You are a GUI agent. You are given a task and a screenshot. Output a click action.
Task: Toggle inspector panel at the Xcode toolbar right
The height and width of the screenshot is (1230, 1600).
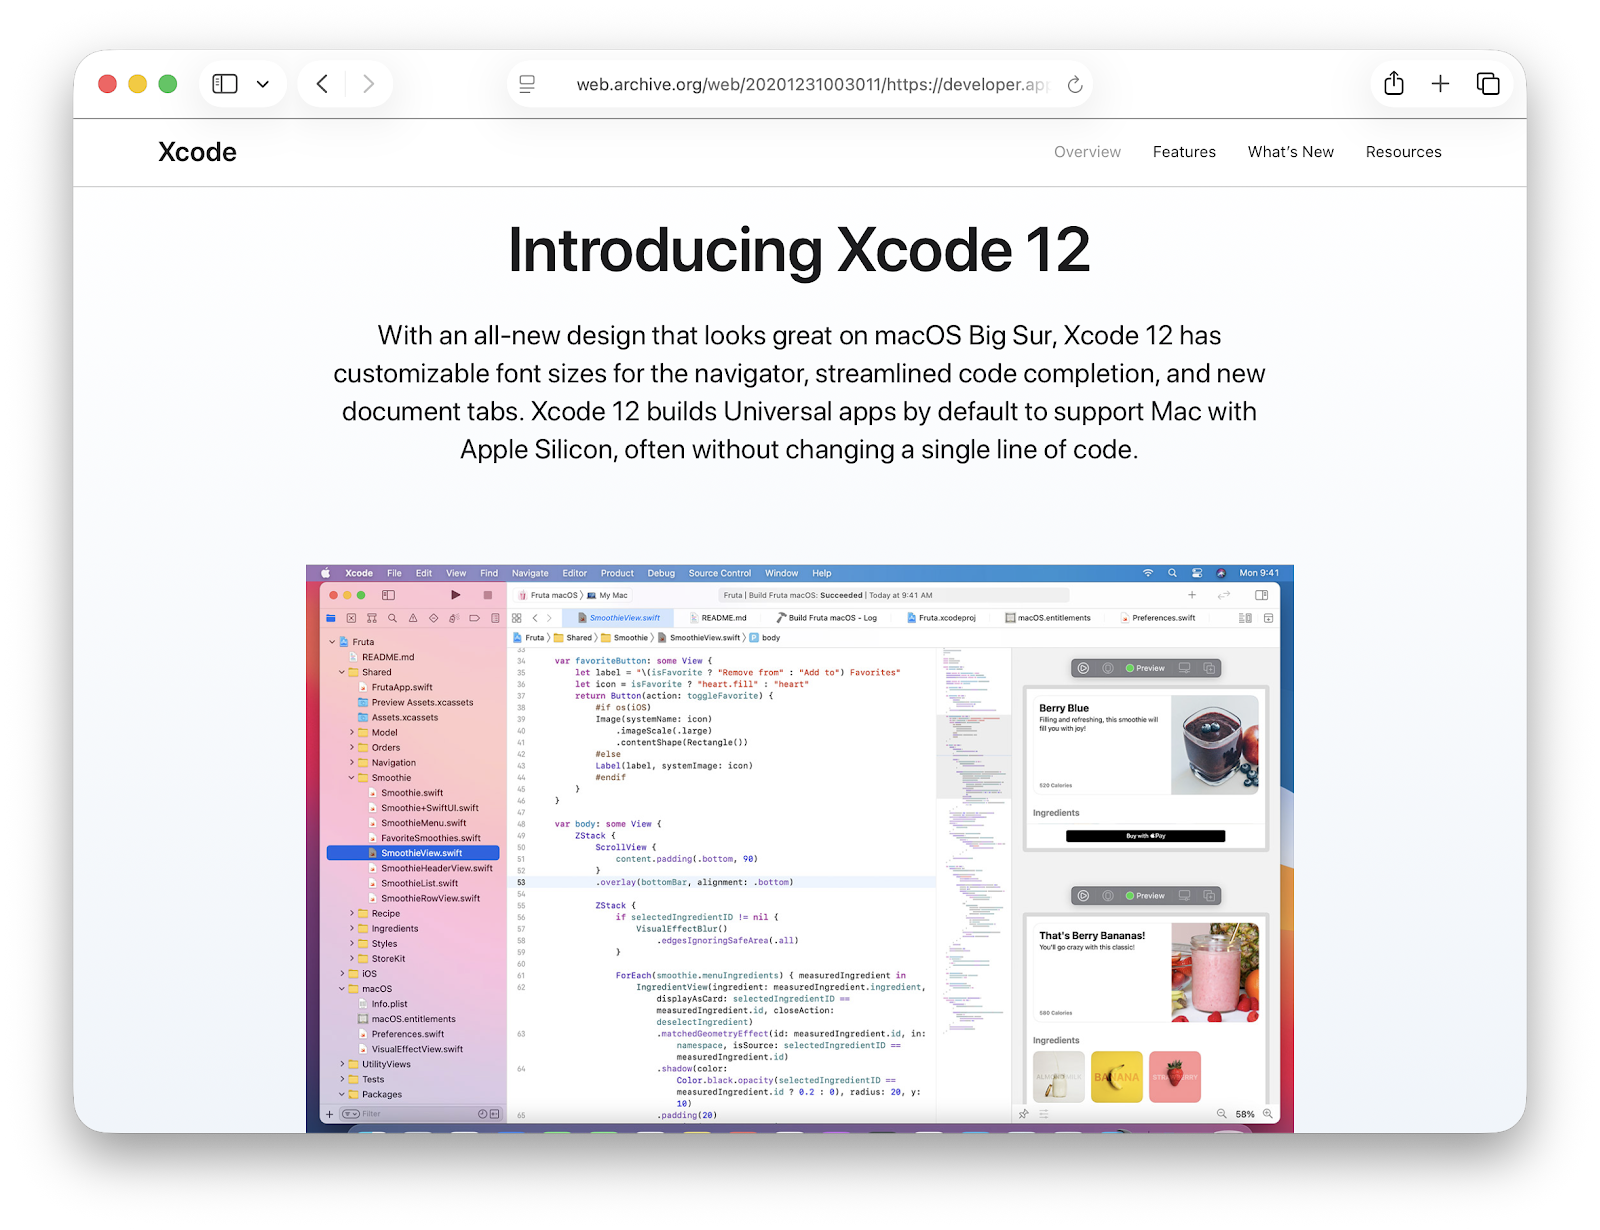(x=1262, y=595)
